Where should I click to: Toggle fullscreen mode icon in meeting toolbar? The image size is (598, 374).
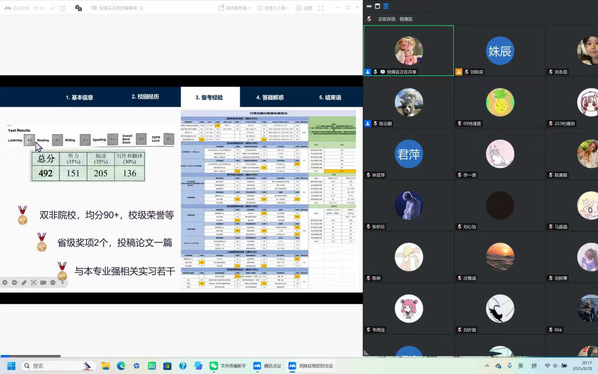click(x=321, y=8)
